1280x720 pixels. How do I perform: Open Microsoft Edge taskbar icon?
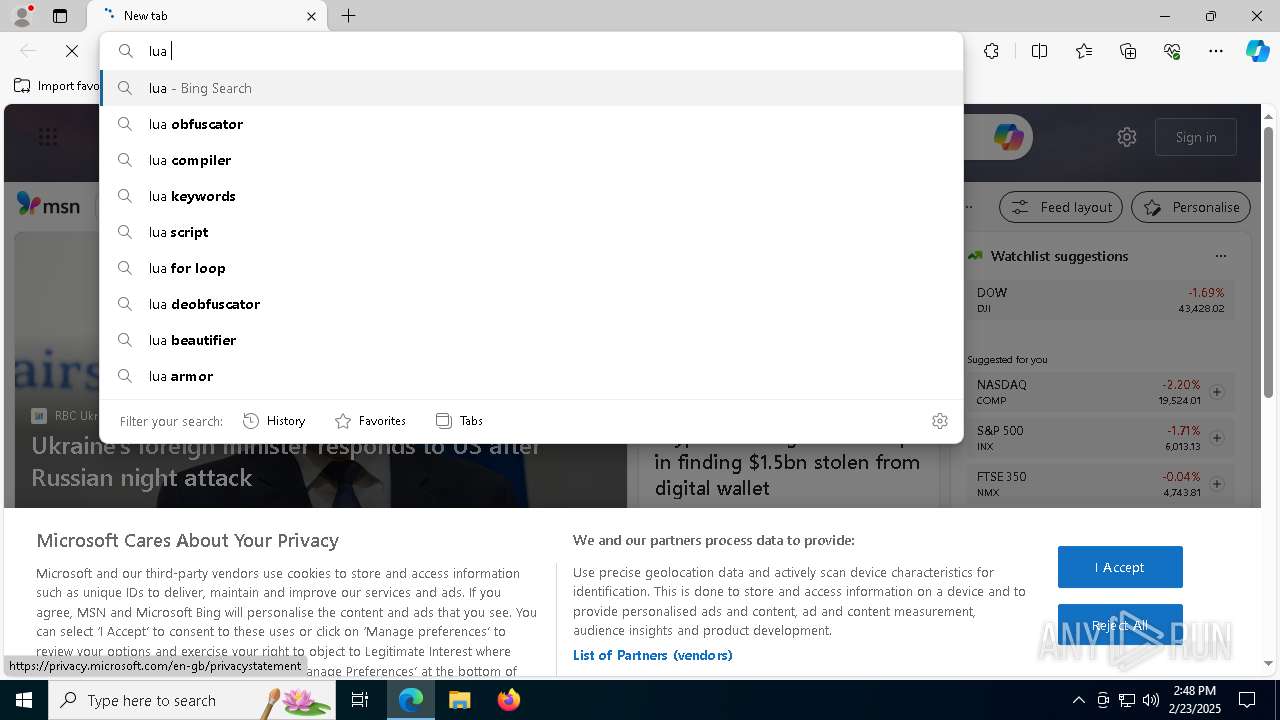point(411,700)
